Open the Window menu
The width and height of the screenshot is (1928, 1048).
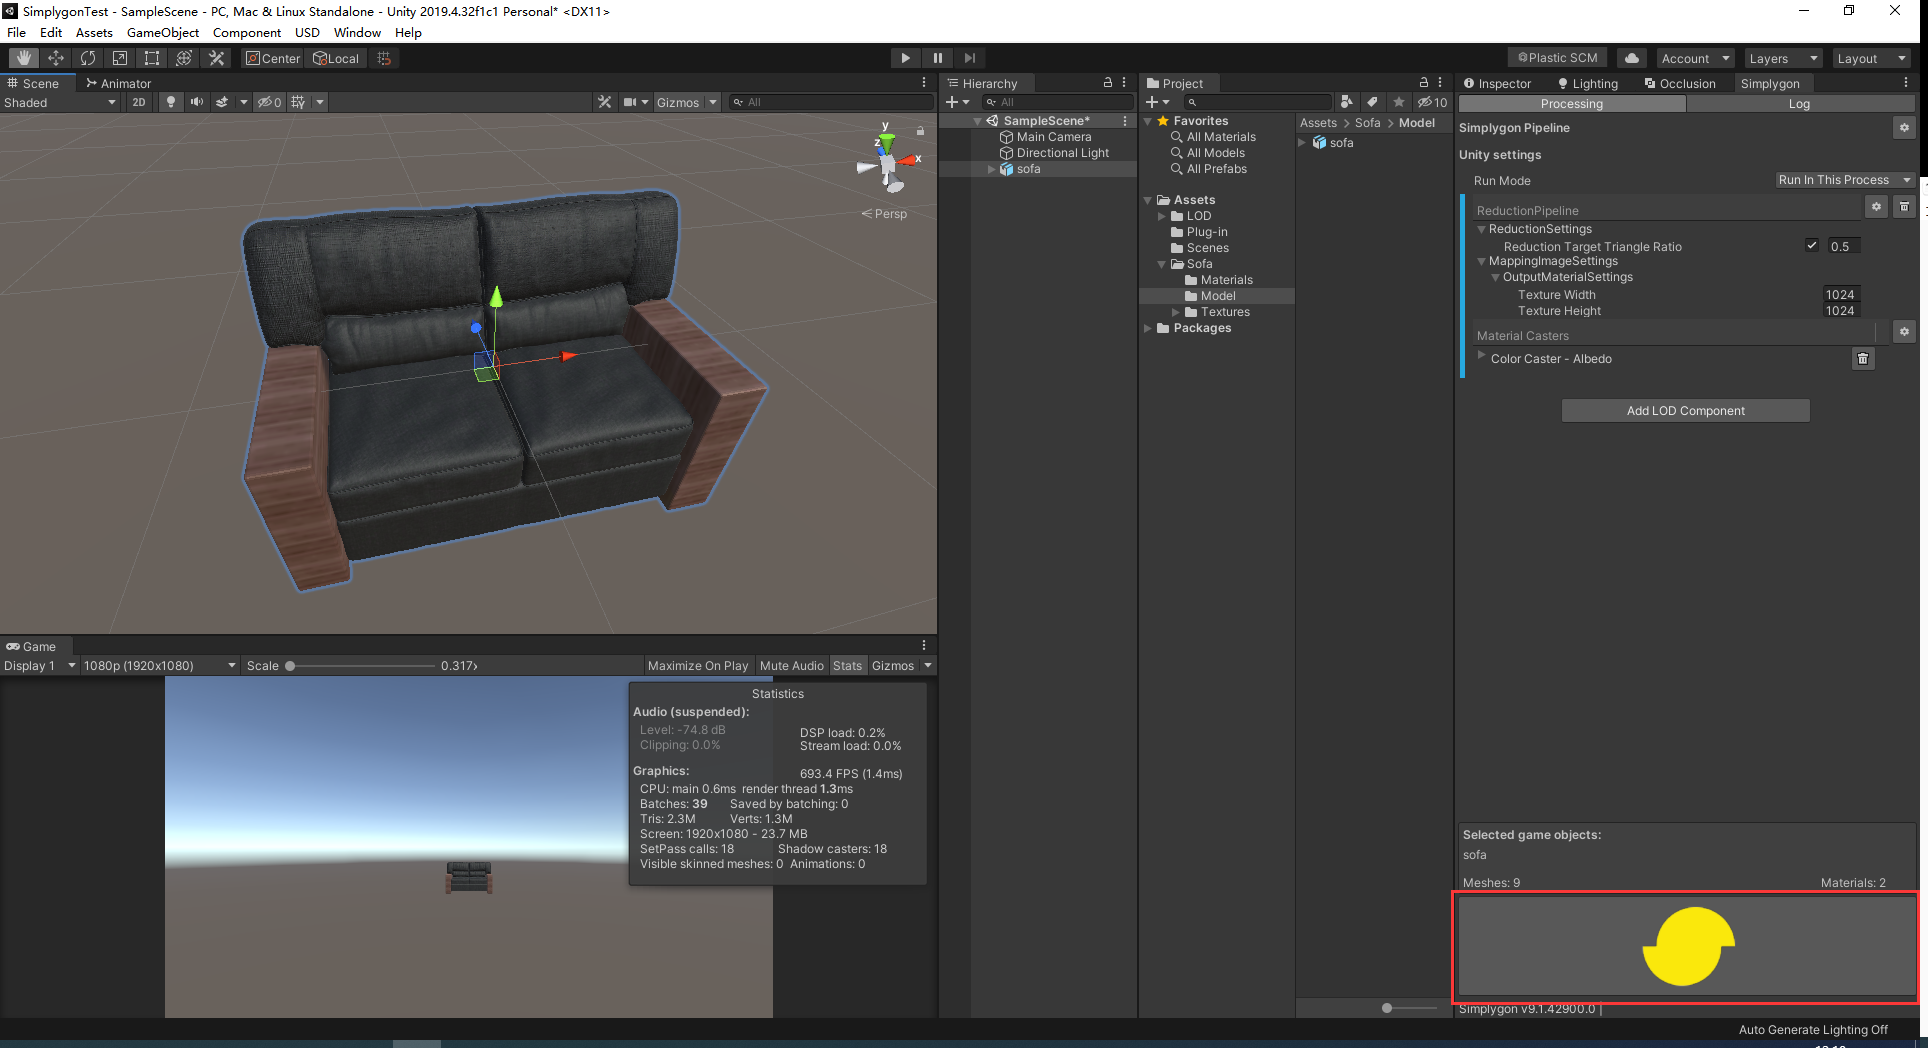(x=357, y=32)
